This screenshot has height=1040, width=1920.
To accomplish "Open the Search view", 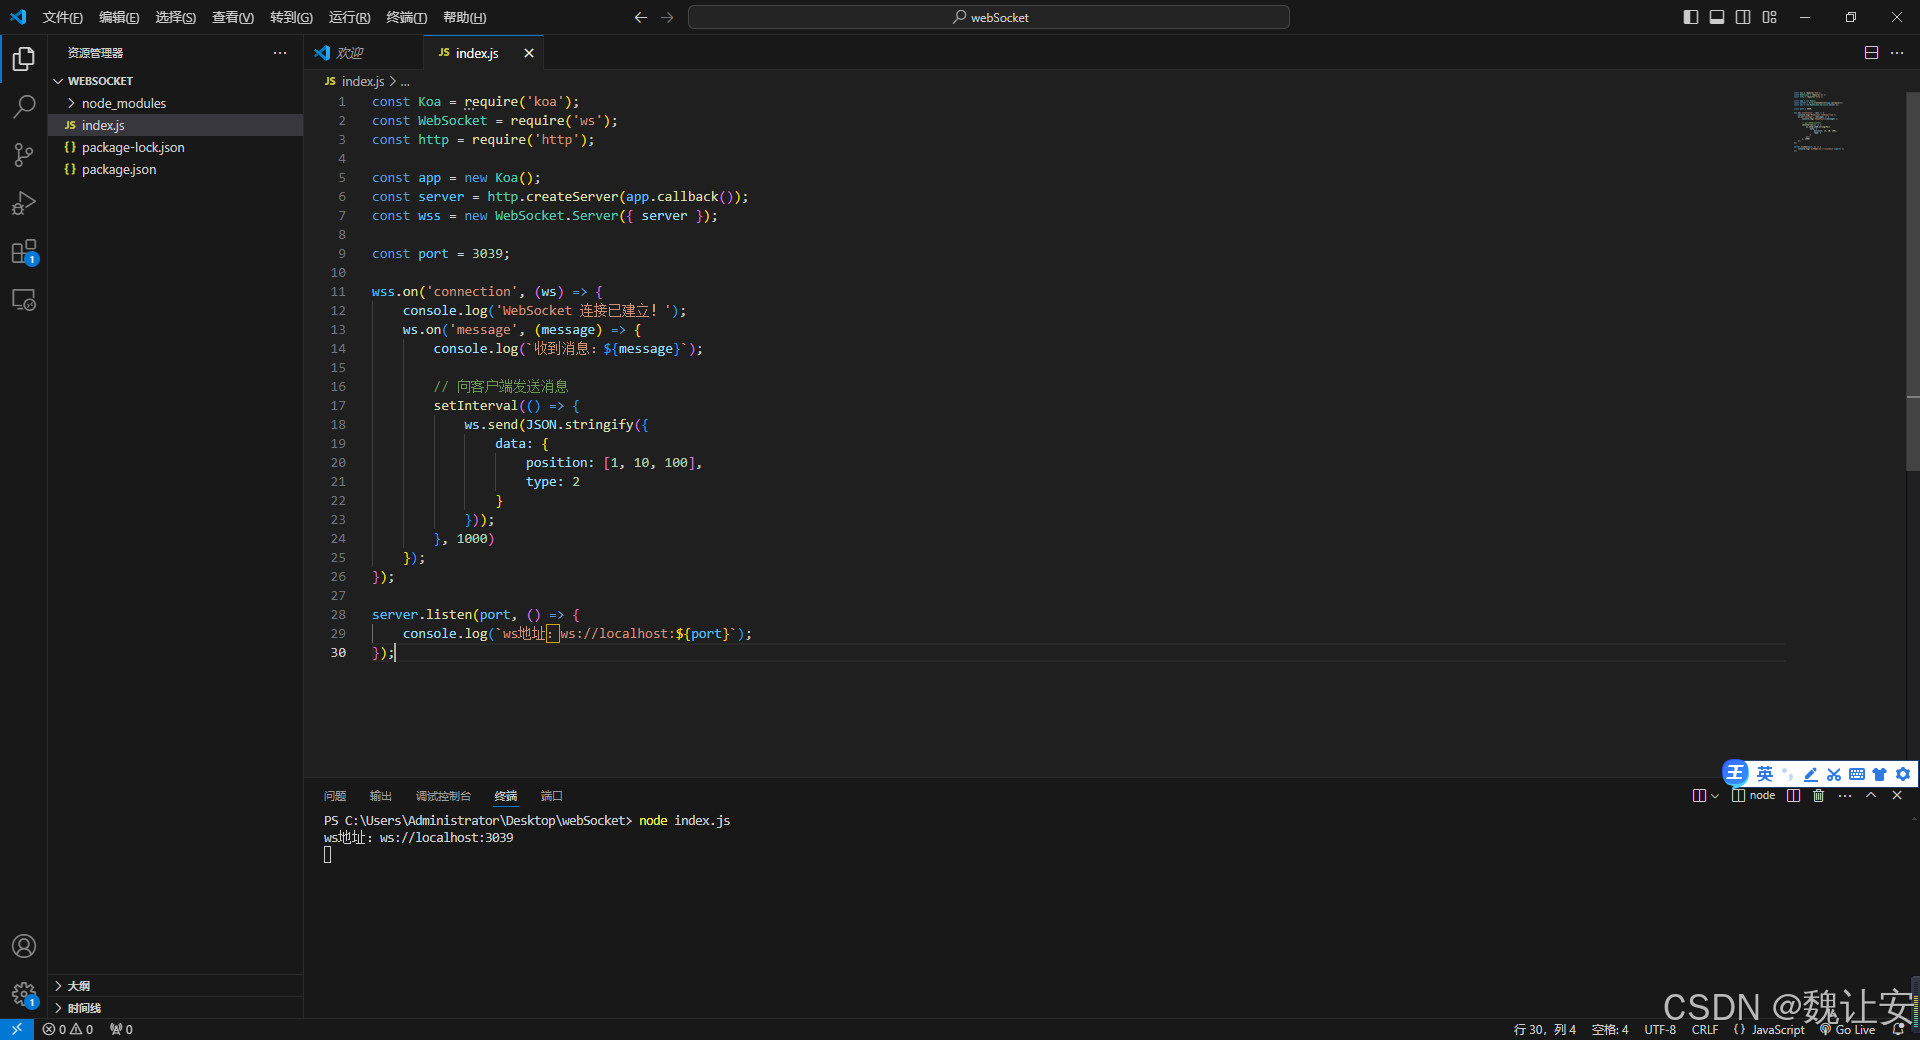I will (x=23, y=107).
